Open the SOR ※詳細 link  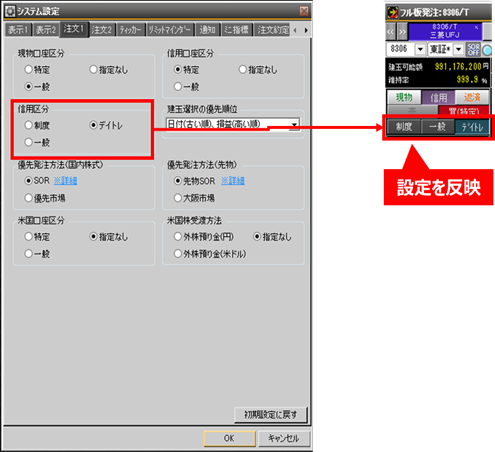[65, 180]
